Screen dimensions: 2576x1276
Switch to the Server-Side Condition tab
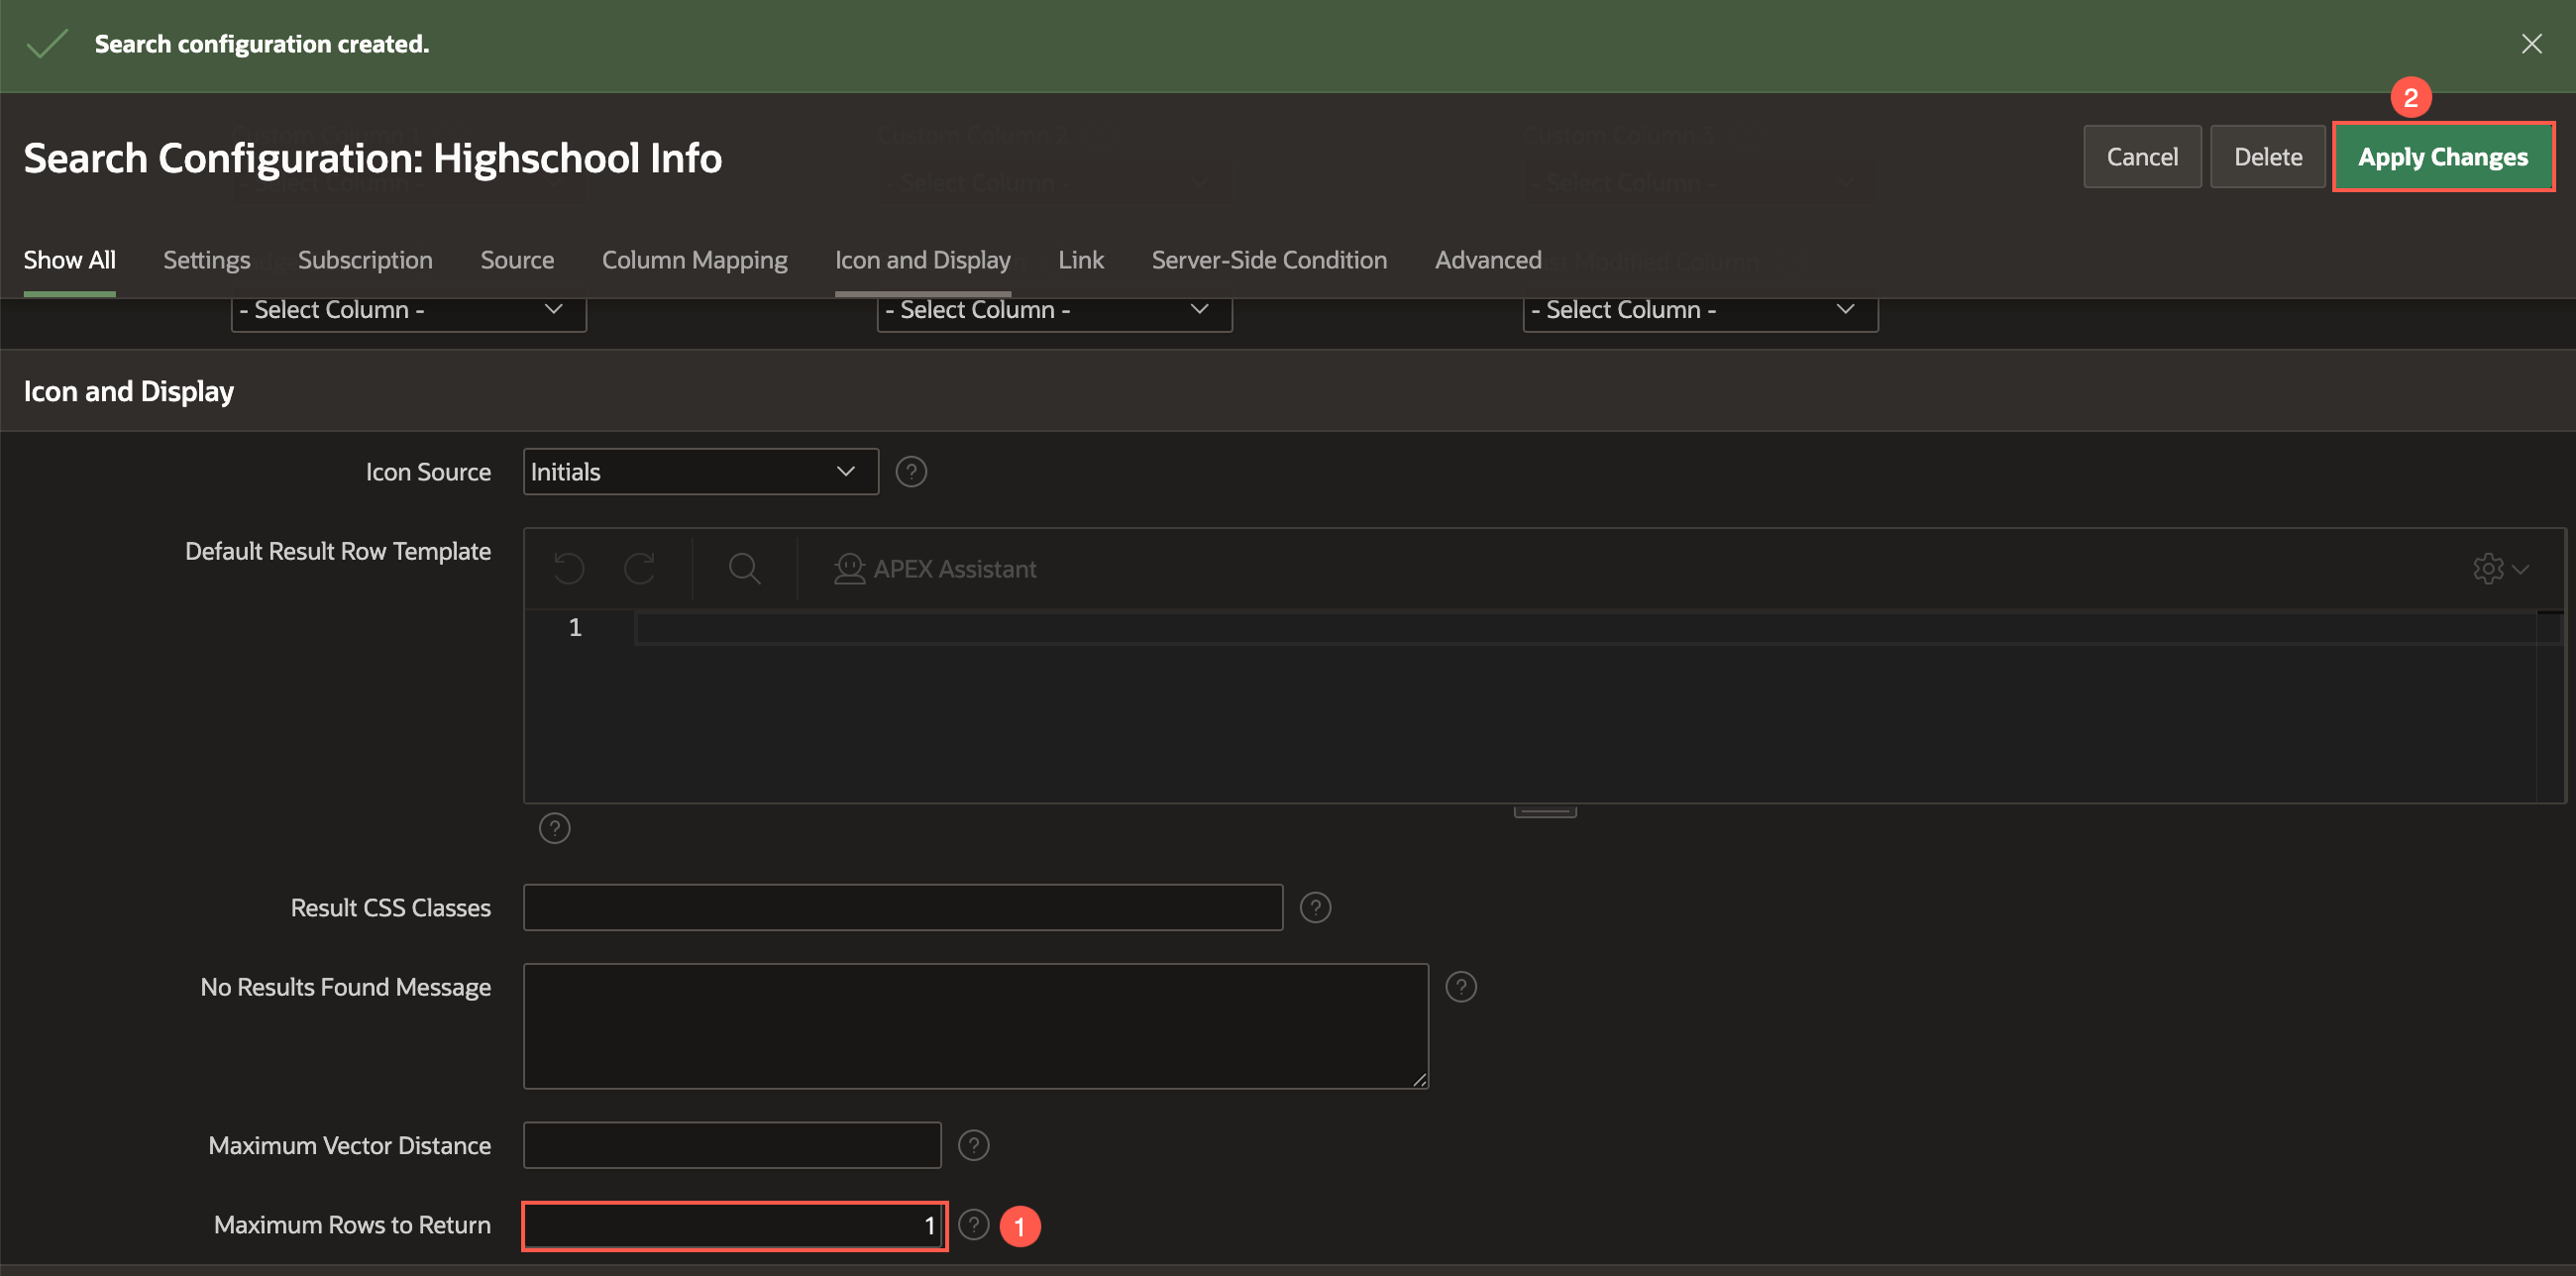tap(1269, 260)
